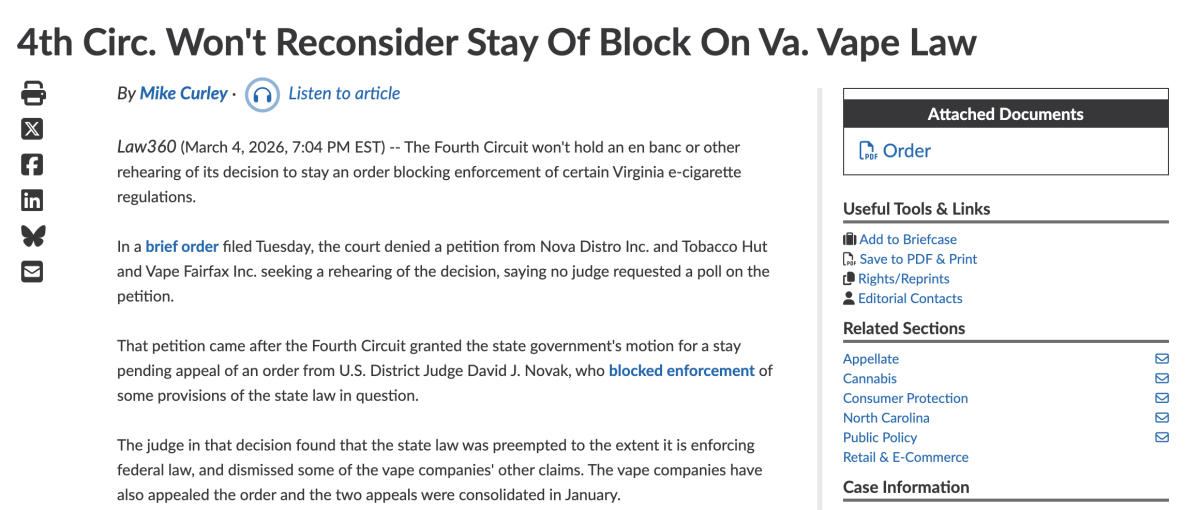Open Retail & E-Commerce section
This screenshot has height=510, width=1200.
[905, 457]
